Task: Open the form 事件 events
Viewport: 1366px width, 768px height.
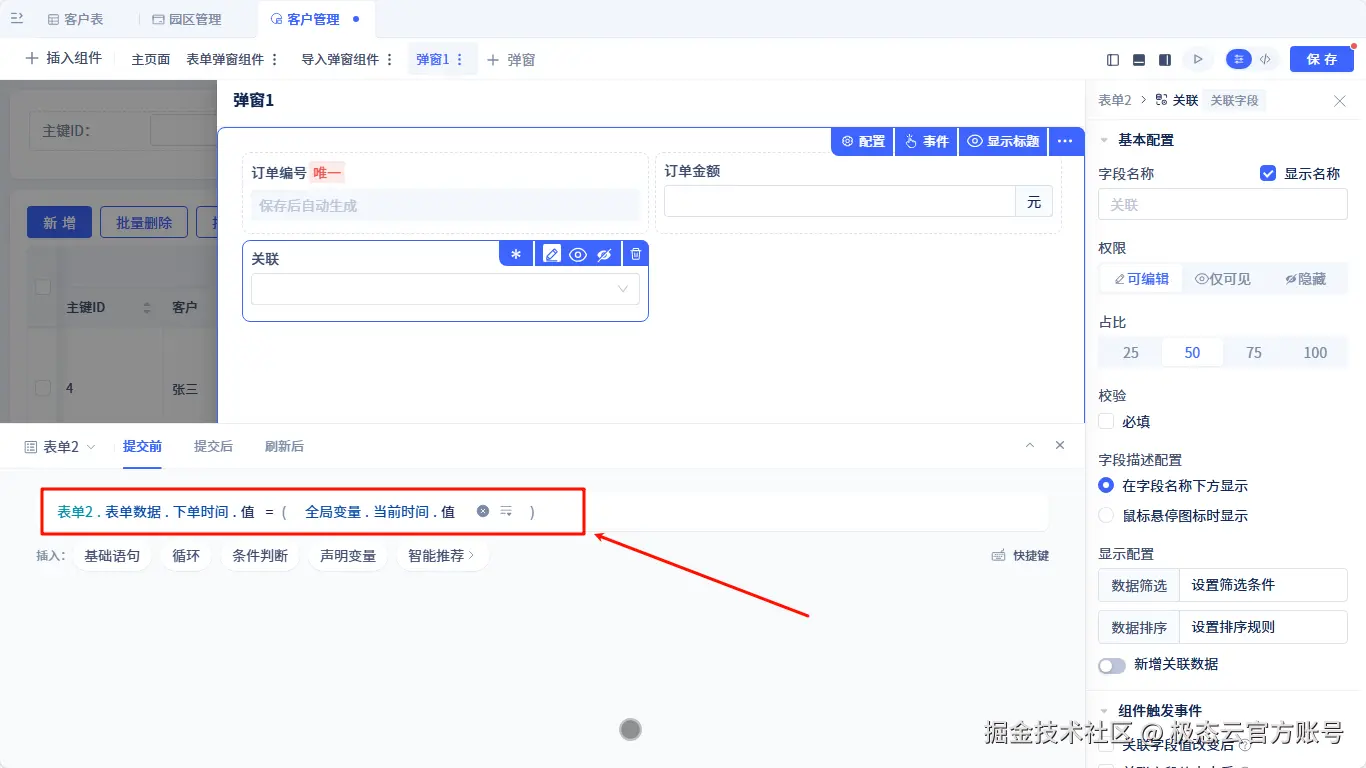Action: pyautogui.click(x=927, y=142)
